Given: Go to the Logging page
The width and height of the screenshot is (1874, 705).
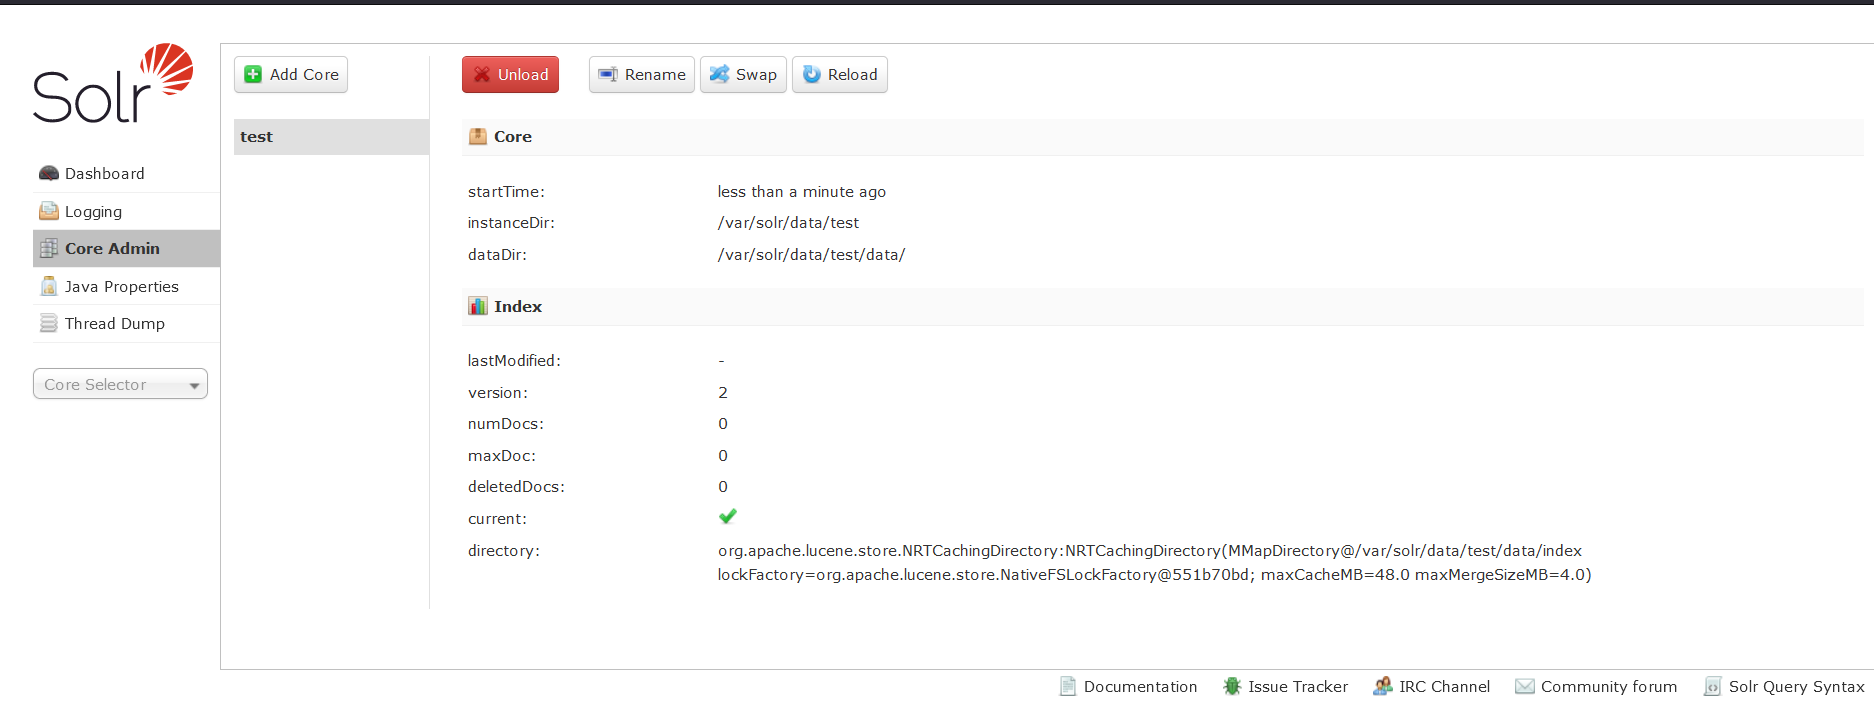Looking at the screenshot, I should pos(126,211).
